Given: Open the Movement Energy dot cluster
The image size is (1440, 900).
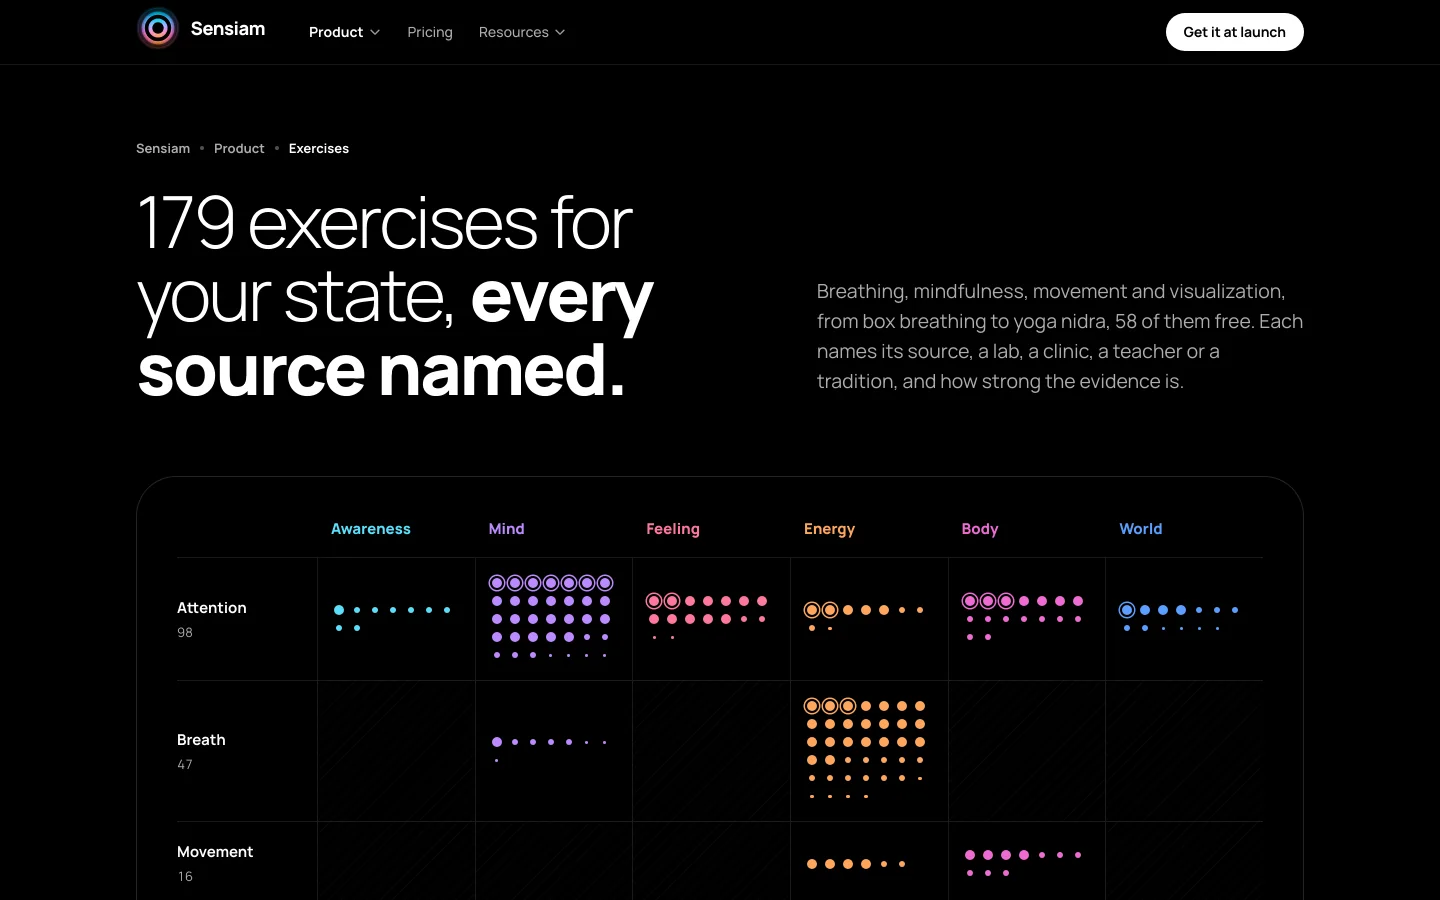Looking at the screenshot, I should click(x=858, y=864).
